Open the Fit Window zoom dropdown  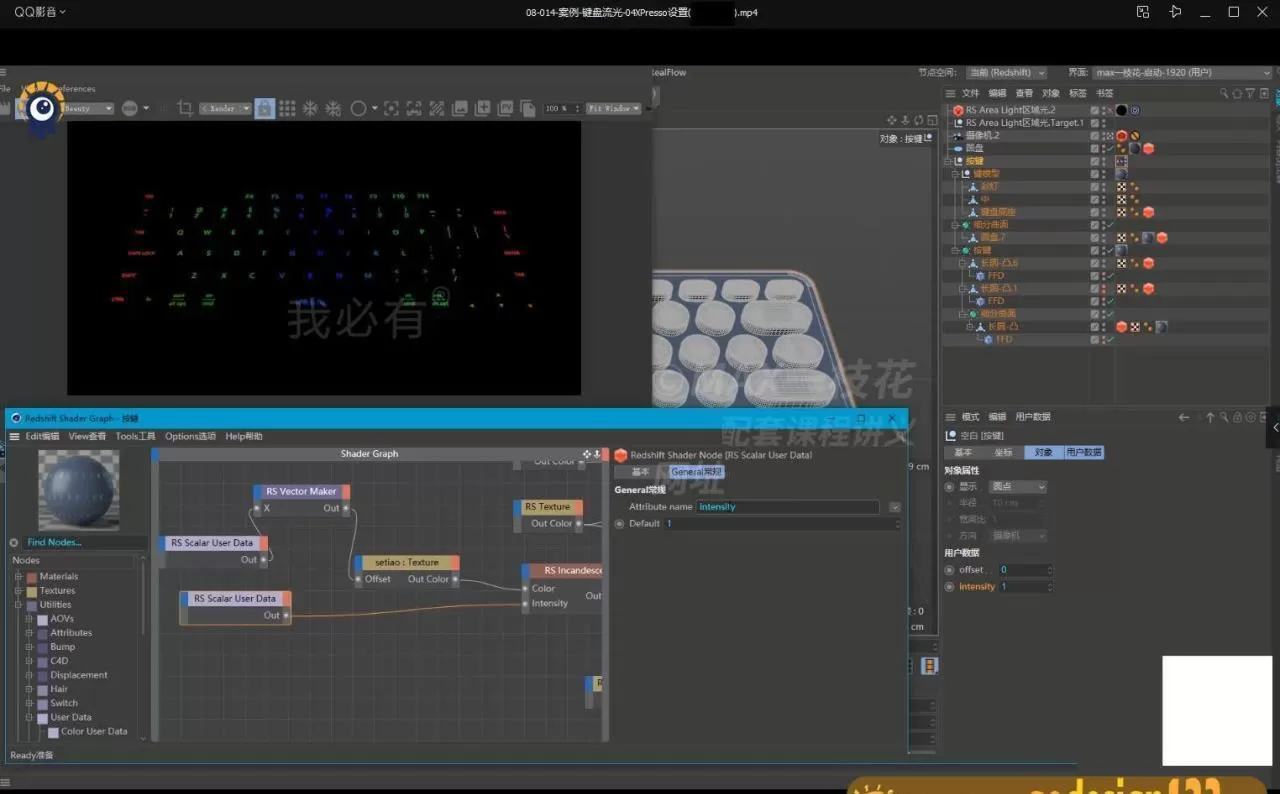pos(612,108)
